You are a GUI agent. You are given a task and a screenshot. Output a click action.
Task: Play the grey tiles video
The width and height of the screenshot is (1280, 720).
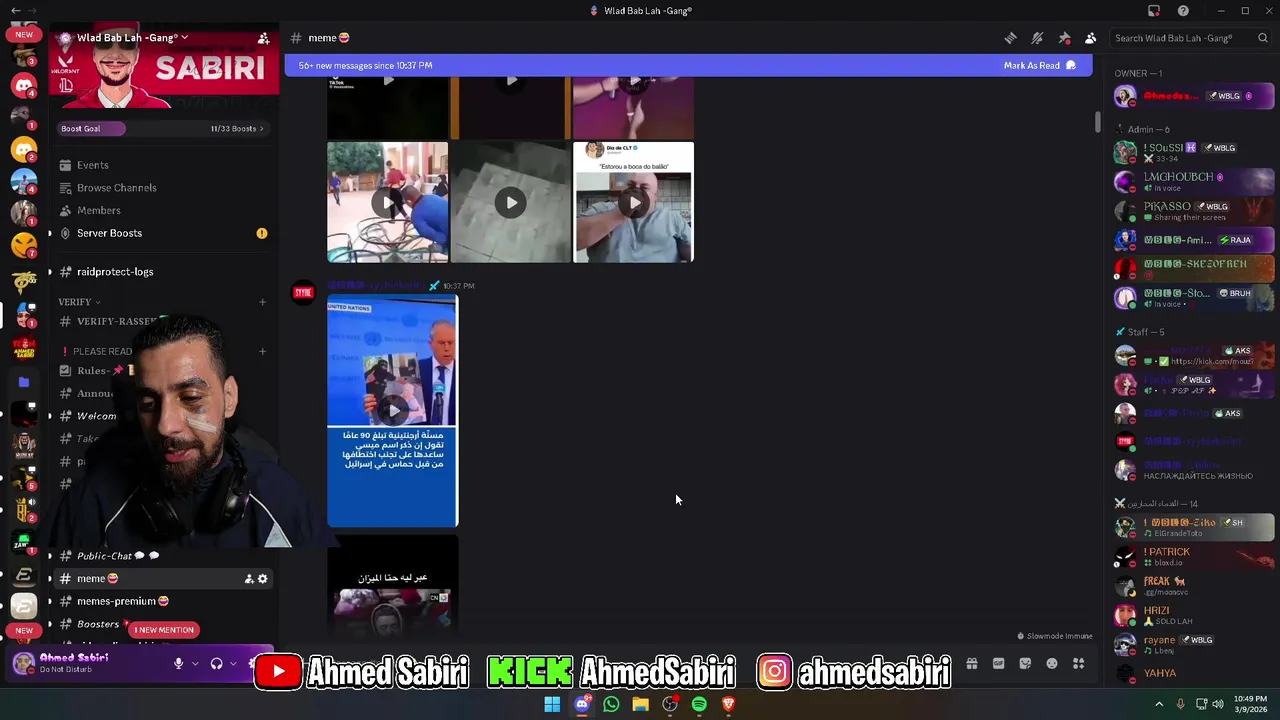[x=511, y=202]
